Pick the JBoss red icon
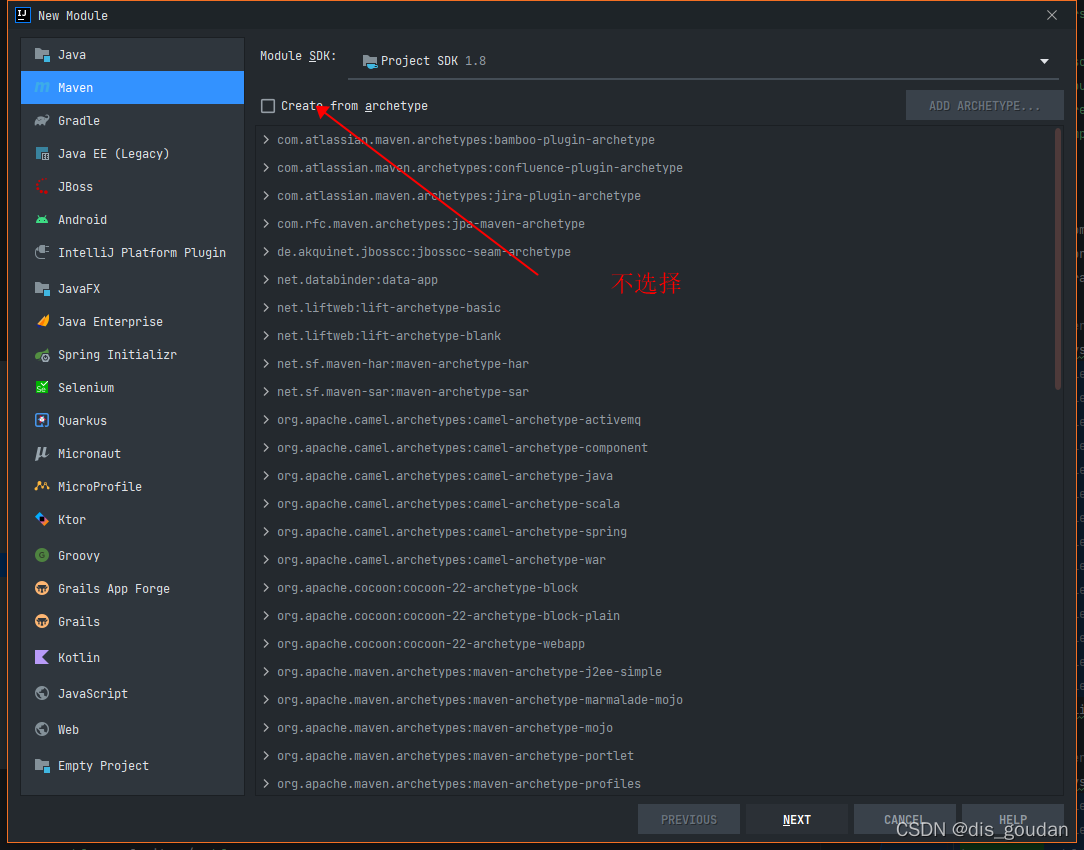The width and height of the screenshot is (1084, 850). [x=42, y=187]
